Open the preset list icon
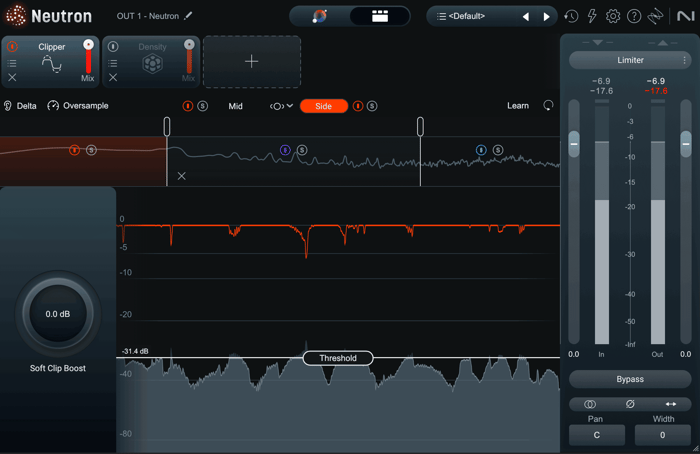Viewport: 700px width, 454px height. [x=441, y=17]
